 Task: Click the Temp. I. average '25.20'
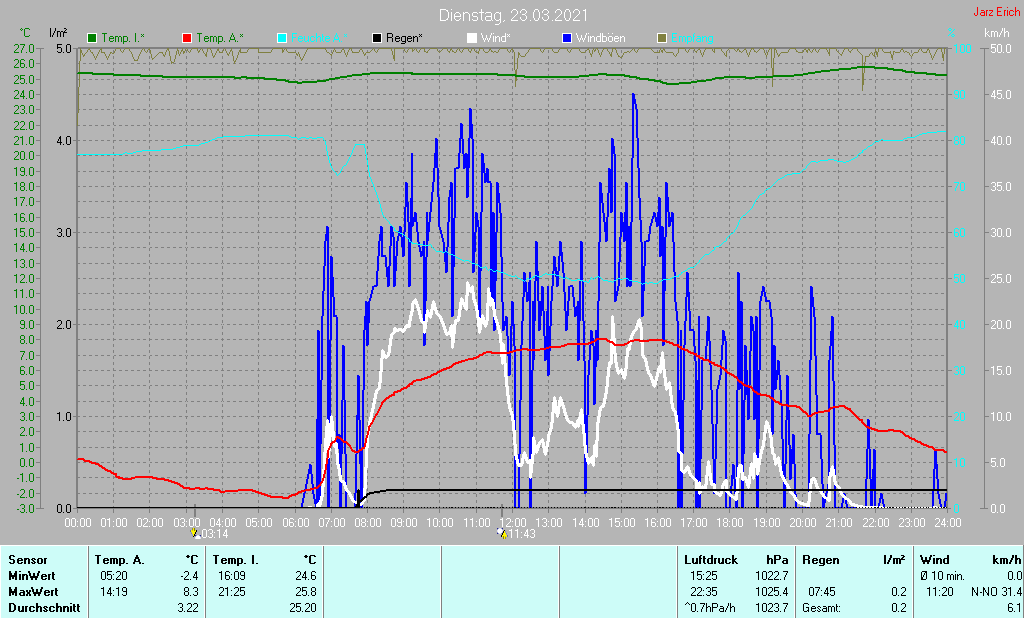click(303, 608)
